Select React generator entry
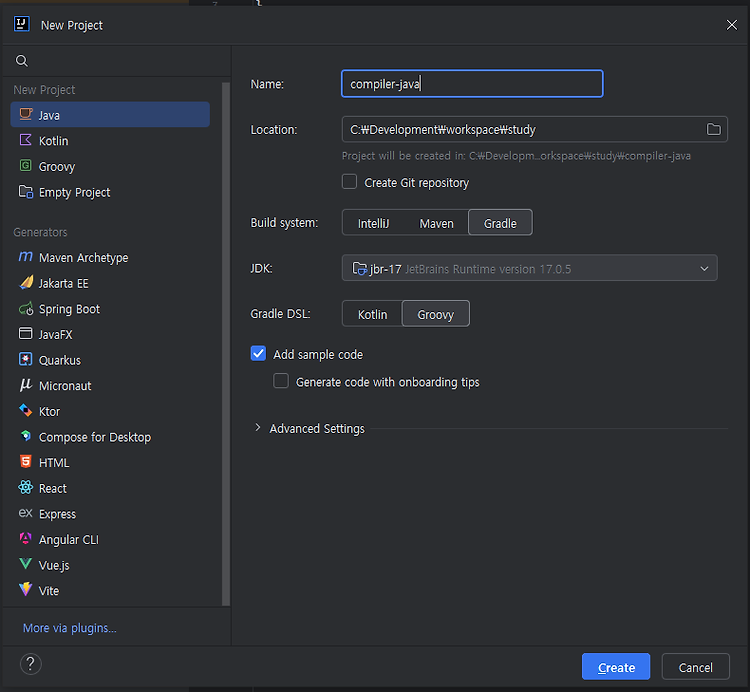Viewport: 750px width, 692px height. tap(110, 488)
